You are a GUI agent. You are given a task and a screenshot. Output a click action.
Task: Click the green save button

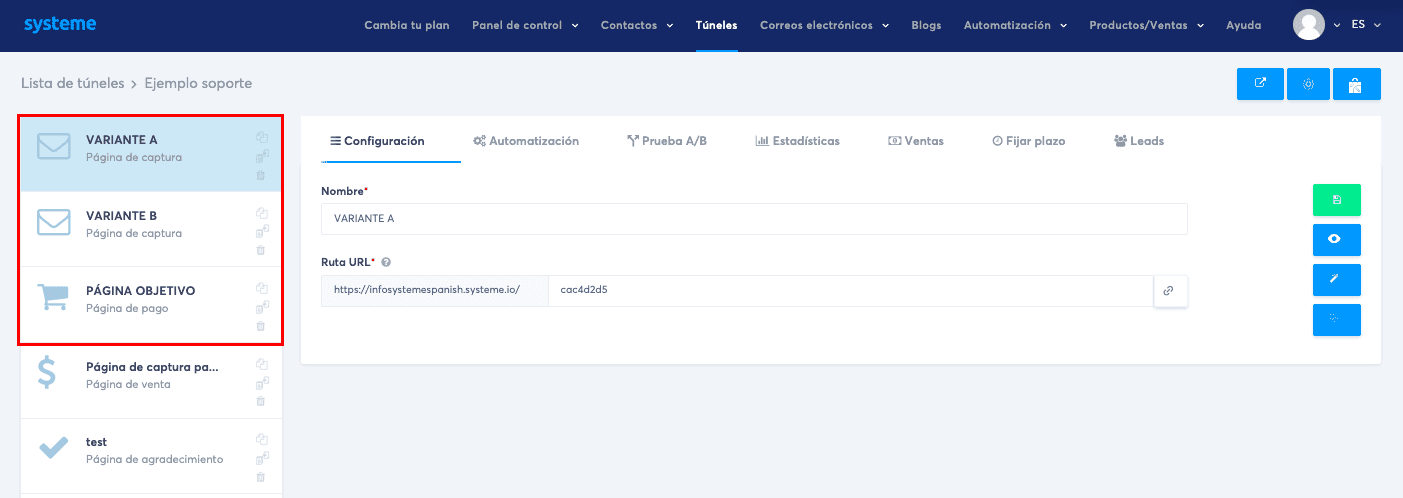pyautogui.click(x=1337, y=200)
